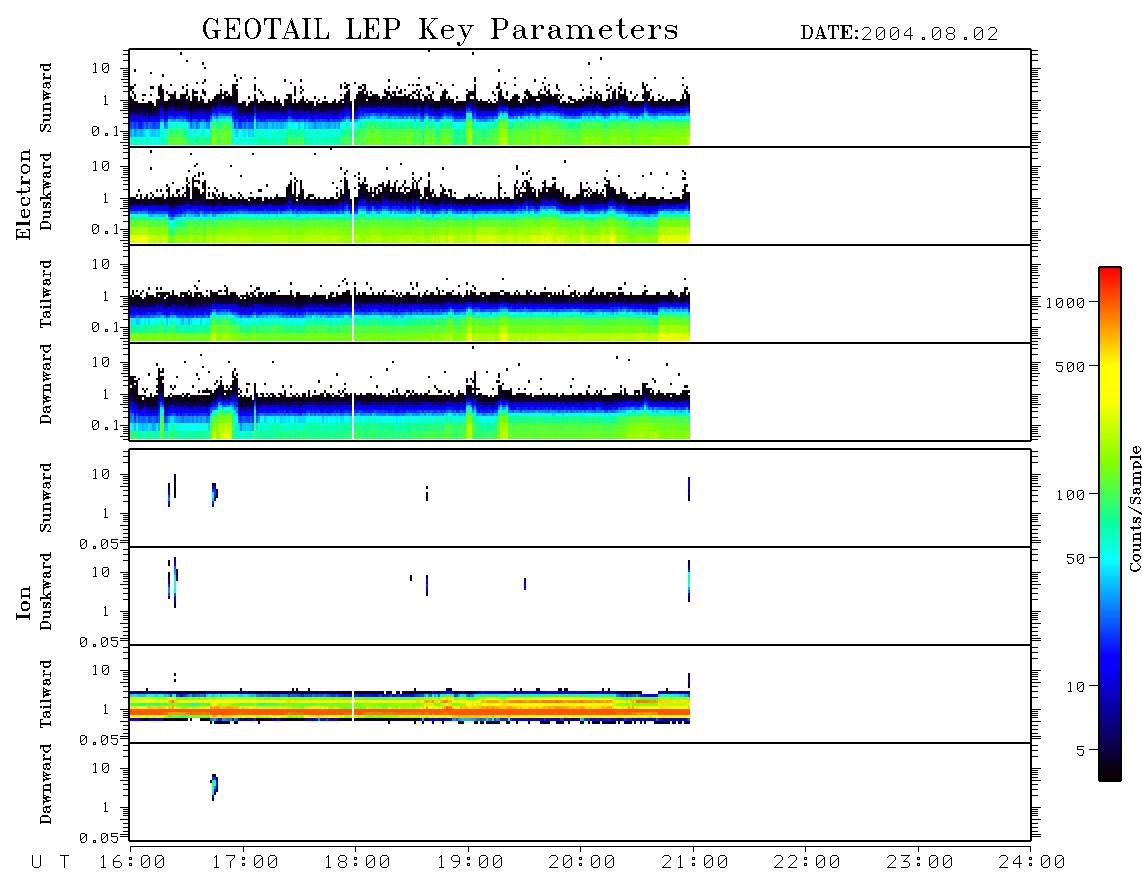Click the 17:00 time tick label

coord(245,863)
